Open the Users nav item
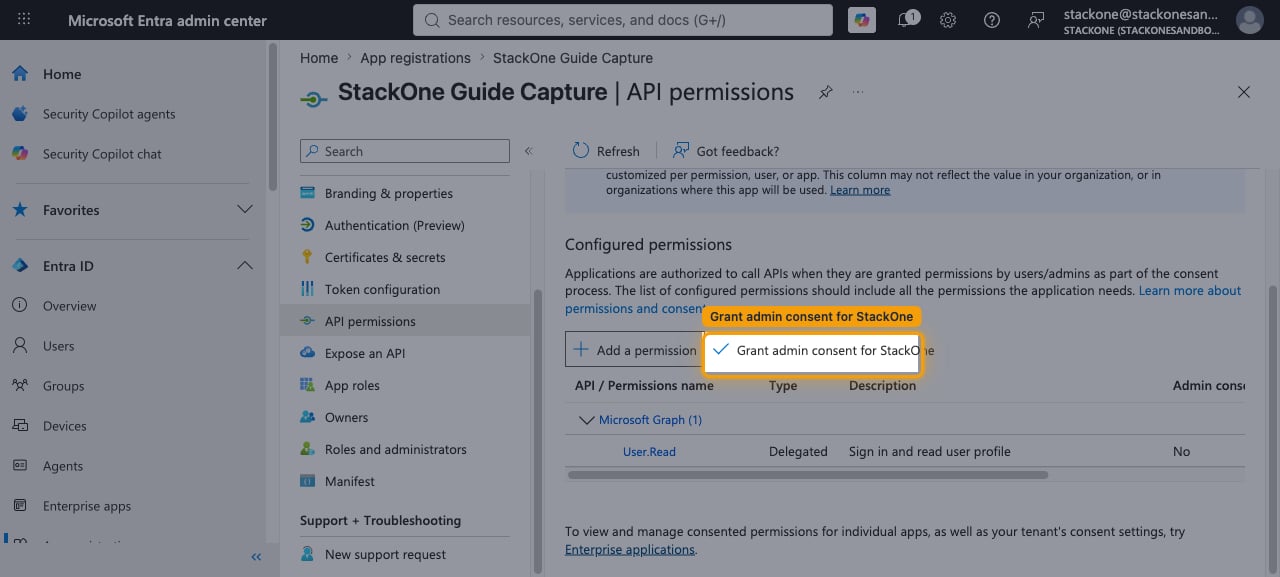Viewport: 1280px width, 577px height. point(58,346)
